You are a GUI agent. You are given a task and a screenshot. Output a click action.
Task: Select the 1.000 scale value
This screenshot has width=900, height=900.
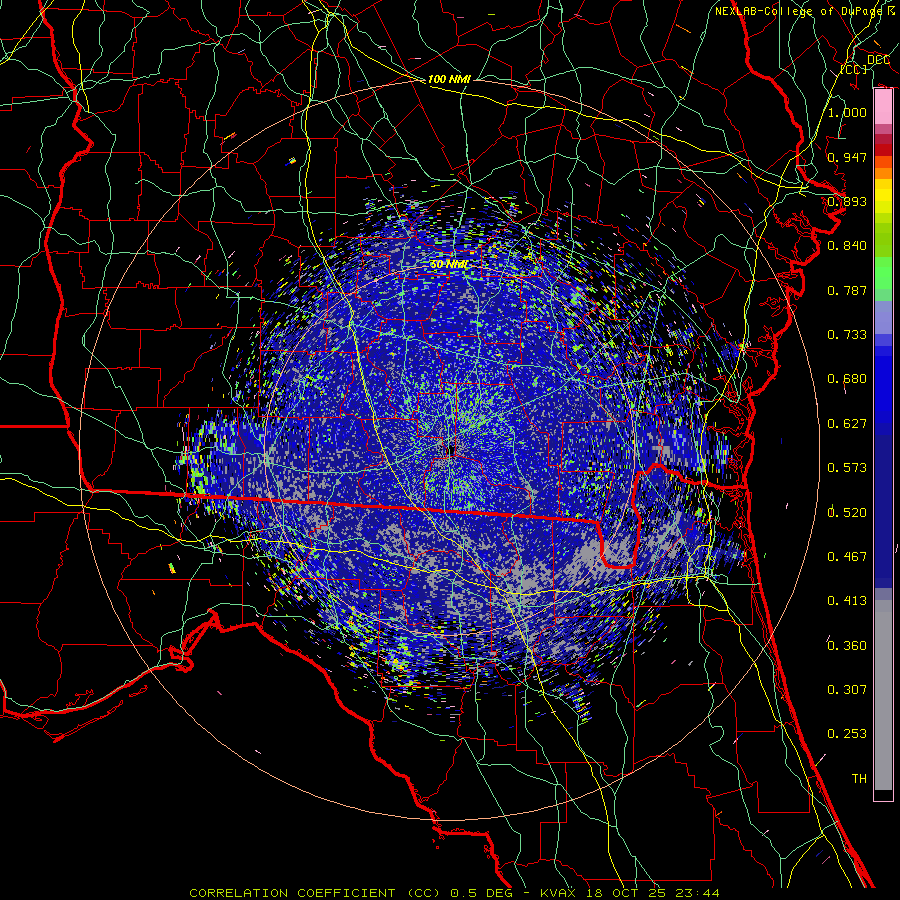pos(847,112)
